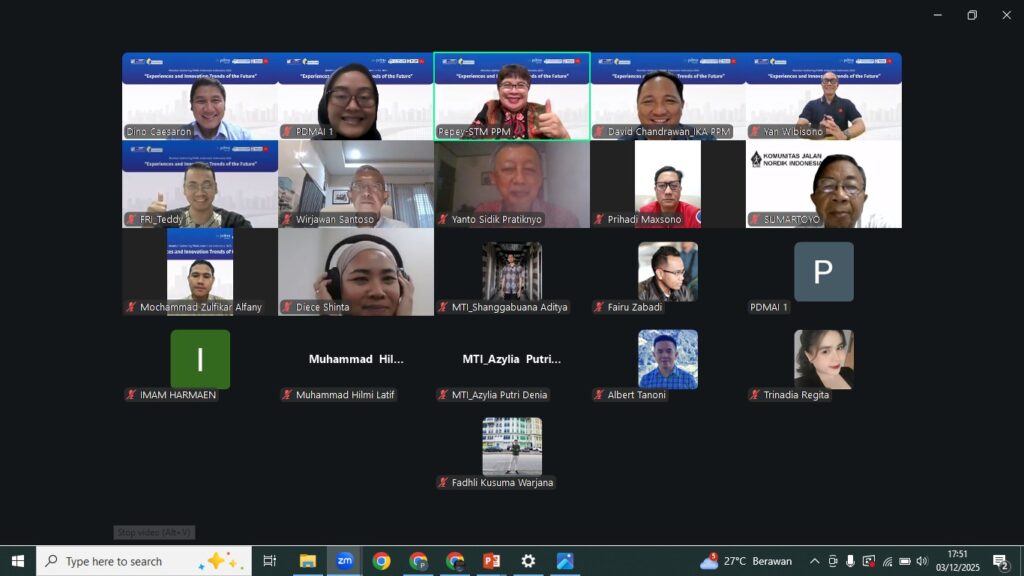1024x576 pixels.
Task: Click IMAM HARMAEN's green avatar tile
Action: click(200, 359)
